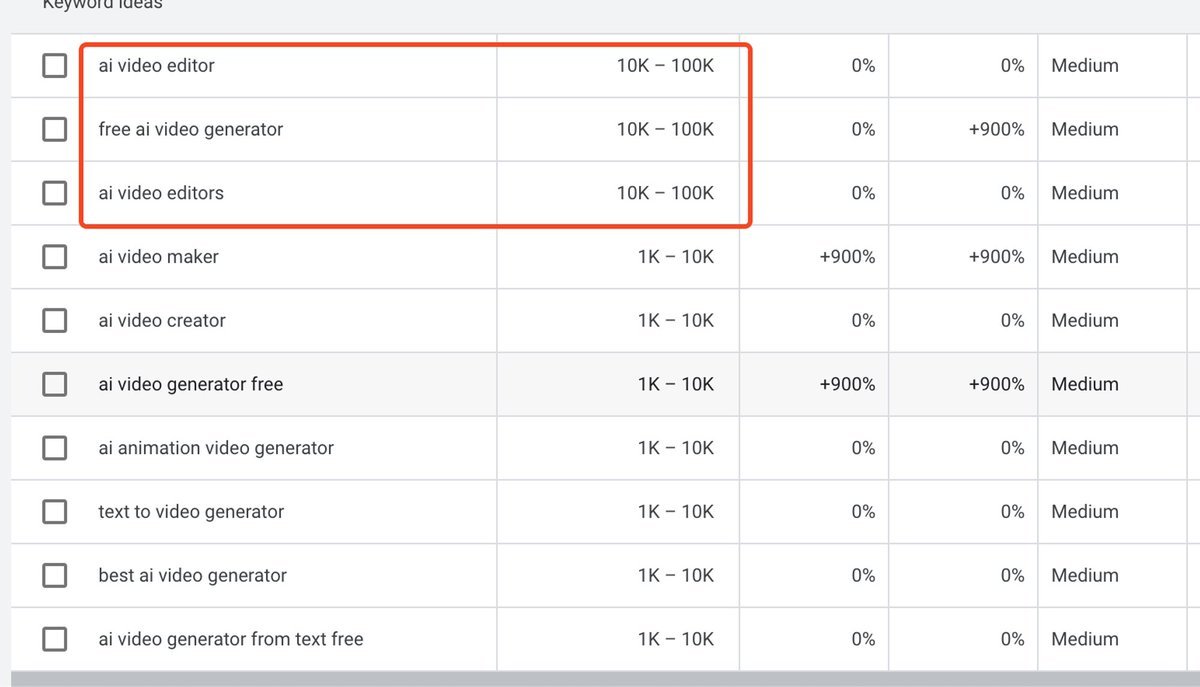The height and width of the screenshot is (687, 1200).
Task: Select the 'ai video editors' row checkbox
Action: pos(55,193)
